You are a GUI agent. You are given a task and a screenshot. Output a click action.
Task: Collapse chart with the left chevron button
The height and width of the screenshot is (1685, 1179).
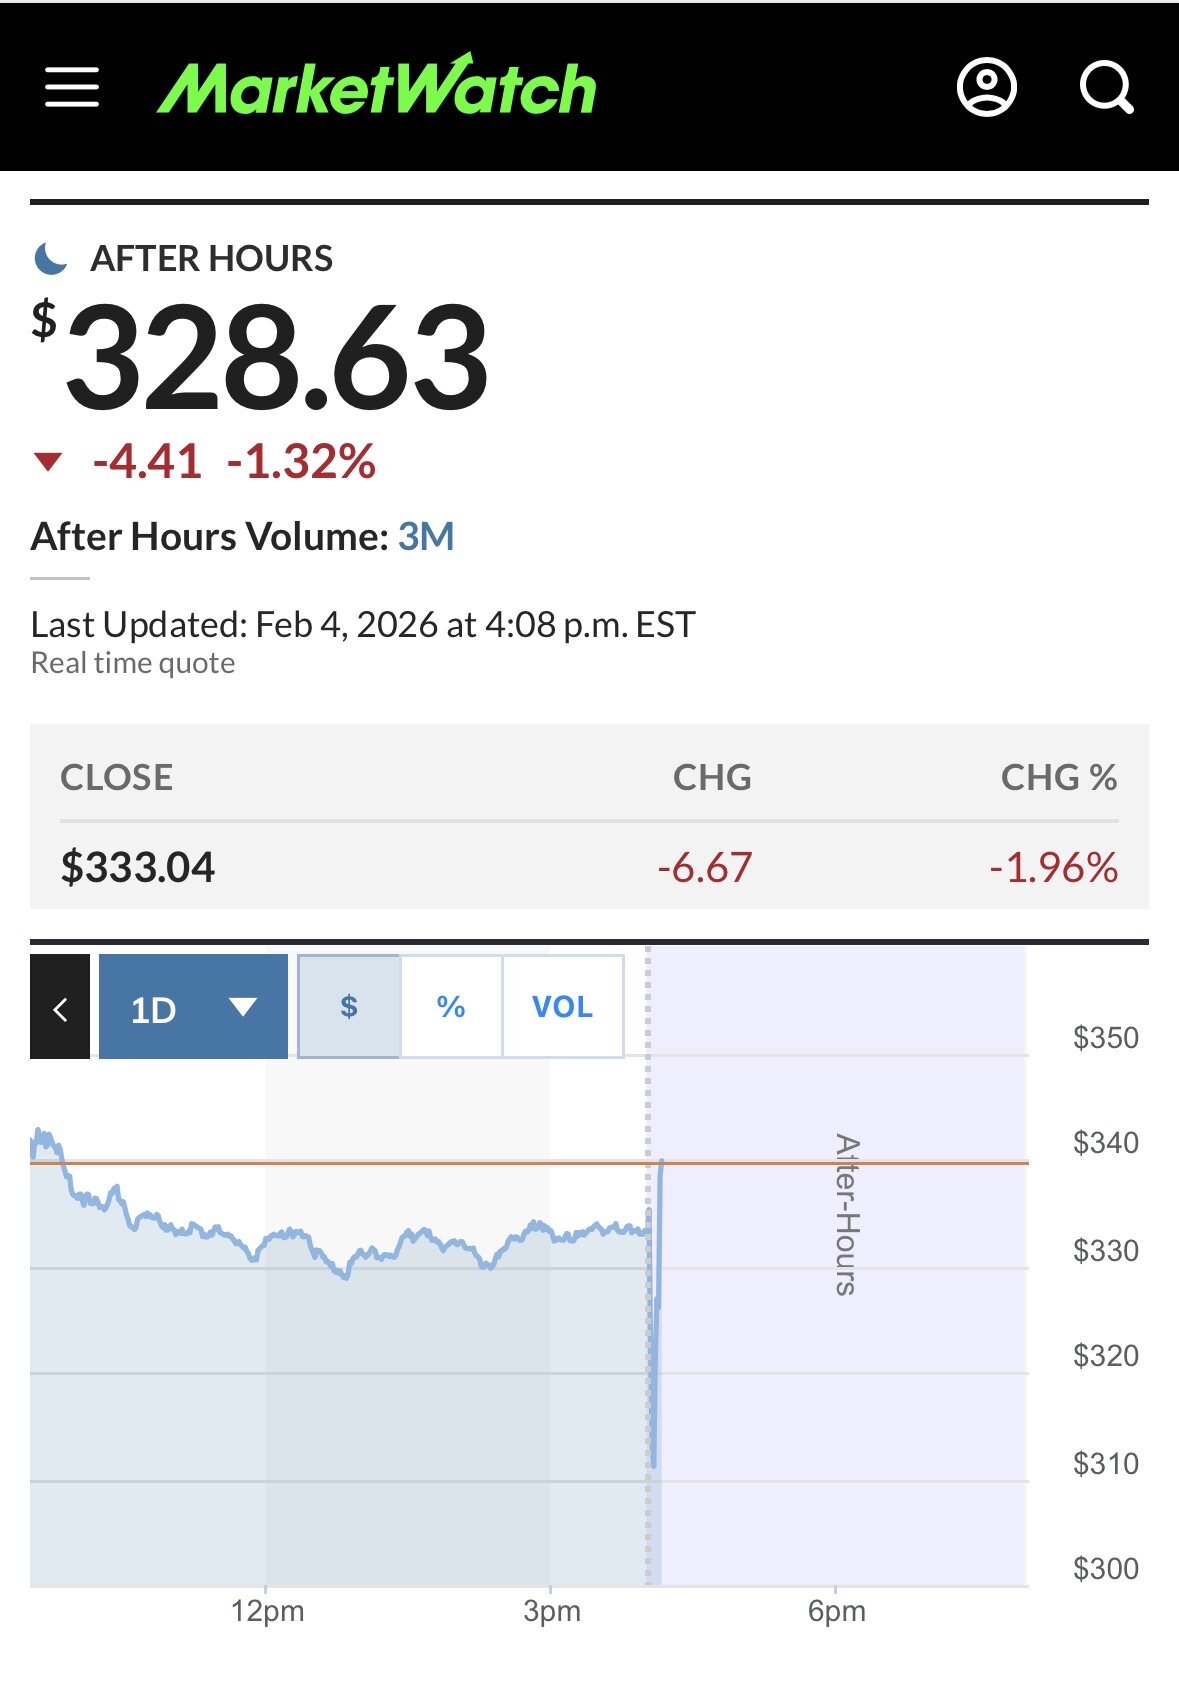(60, 1007)
